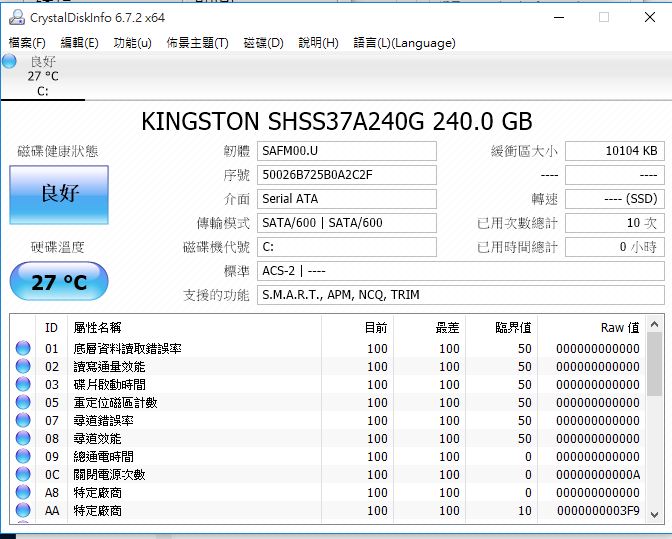Open the 編輯(E) menu
The width and height of the screenshot is (672, 539).
click(80, 43)
